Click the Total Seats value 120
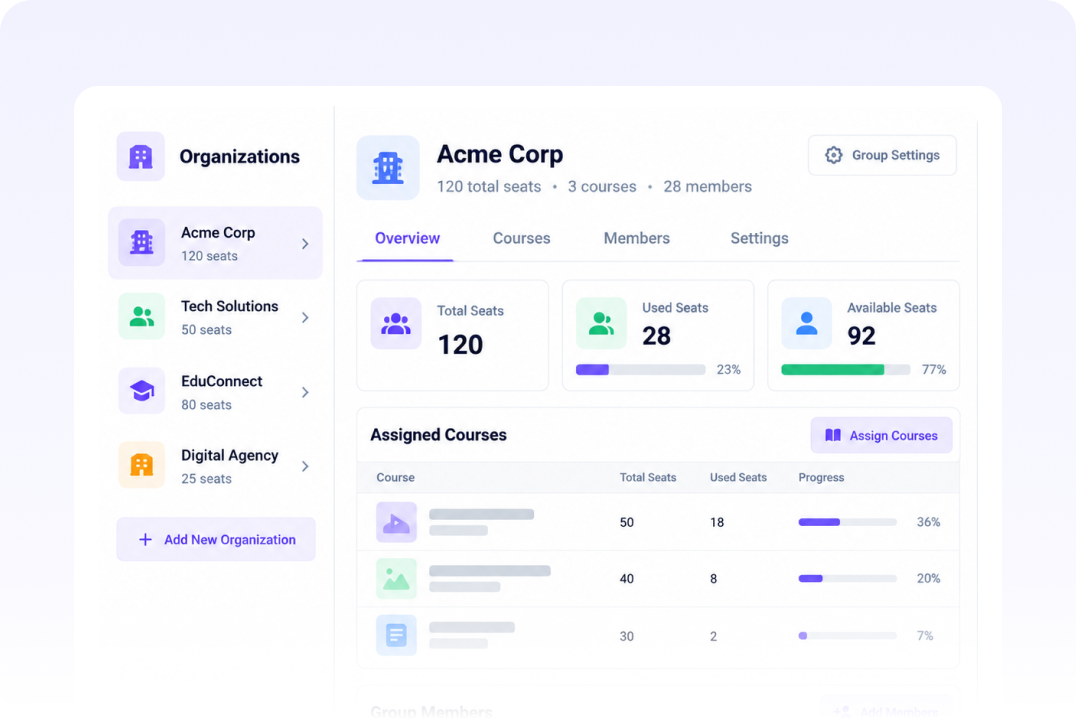 [460, 345]
